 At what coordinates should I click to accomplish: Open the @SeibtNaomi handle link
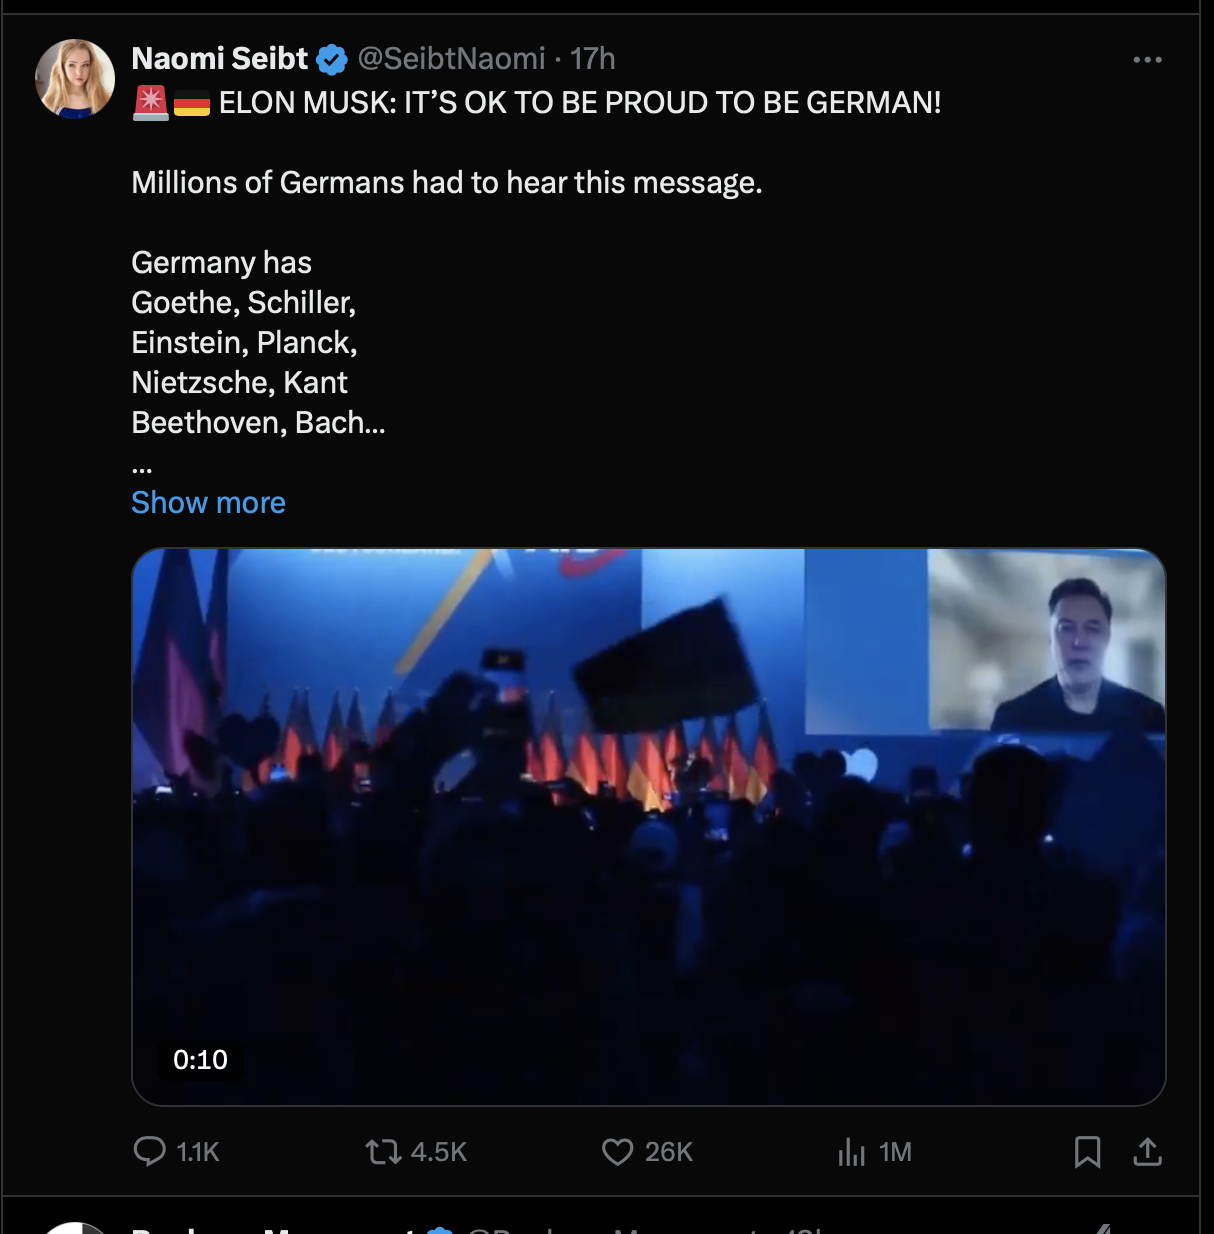click(x=451, y=59)
